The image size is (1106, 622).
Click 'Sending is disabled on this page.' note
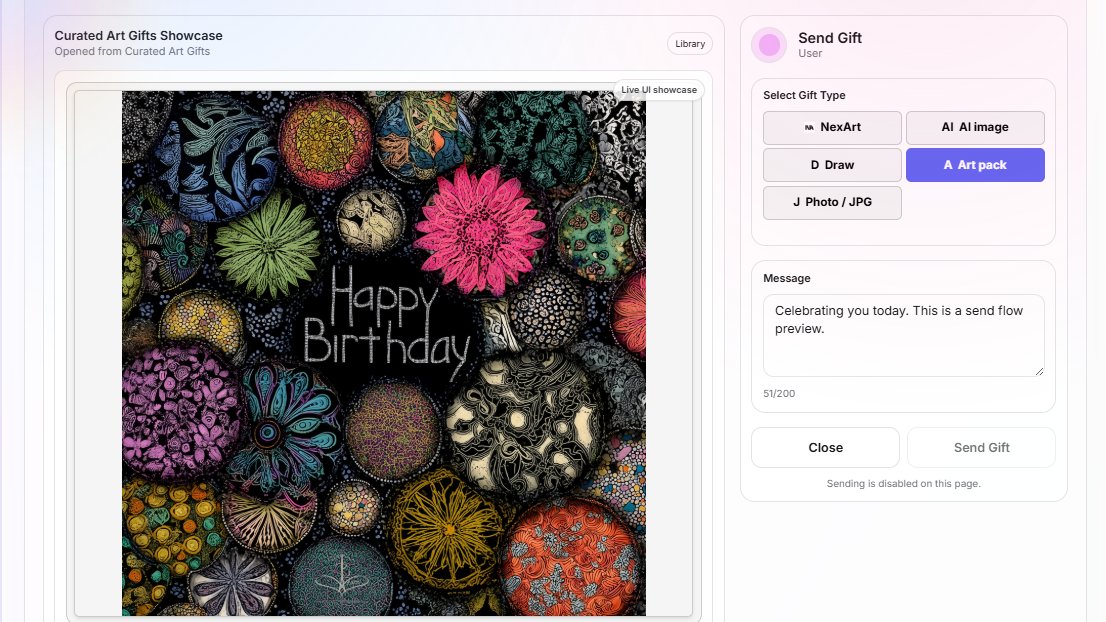[904, 484]
